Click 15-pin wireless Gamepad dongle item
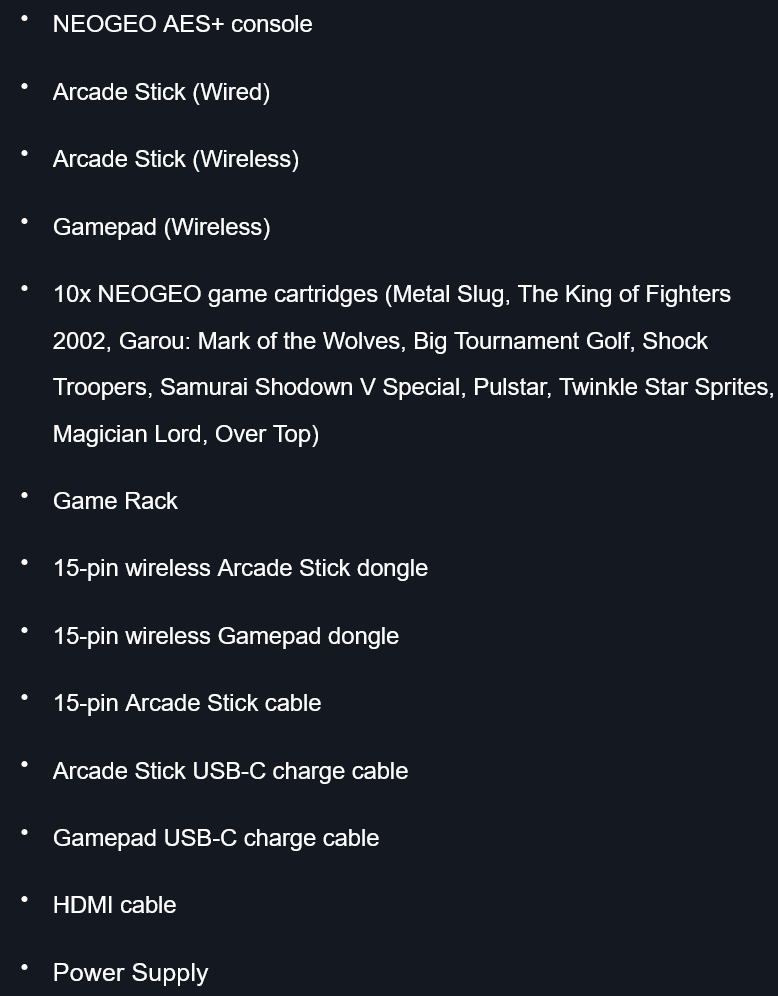The width and height of the screenshot is (778, 996). (x=225, y=636)
